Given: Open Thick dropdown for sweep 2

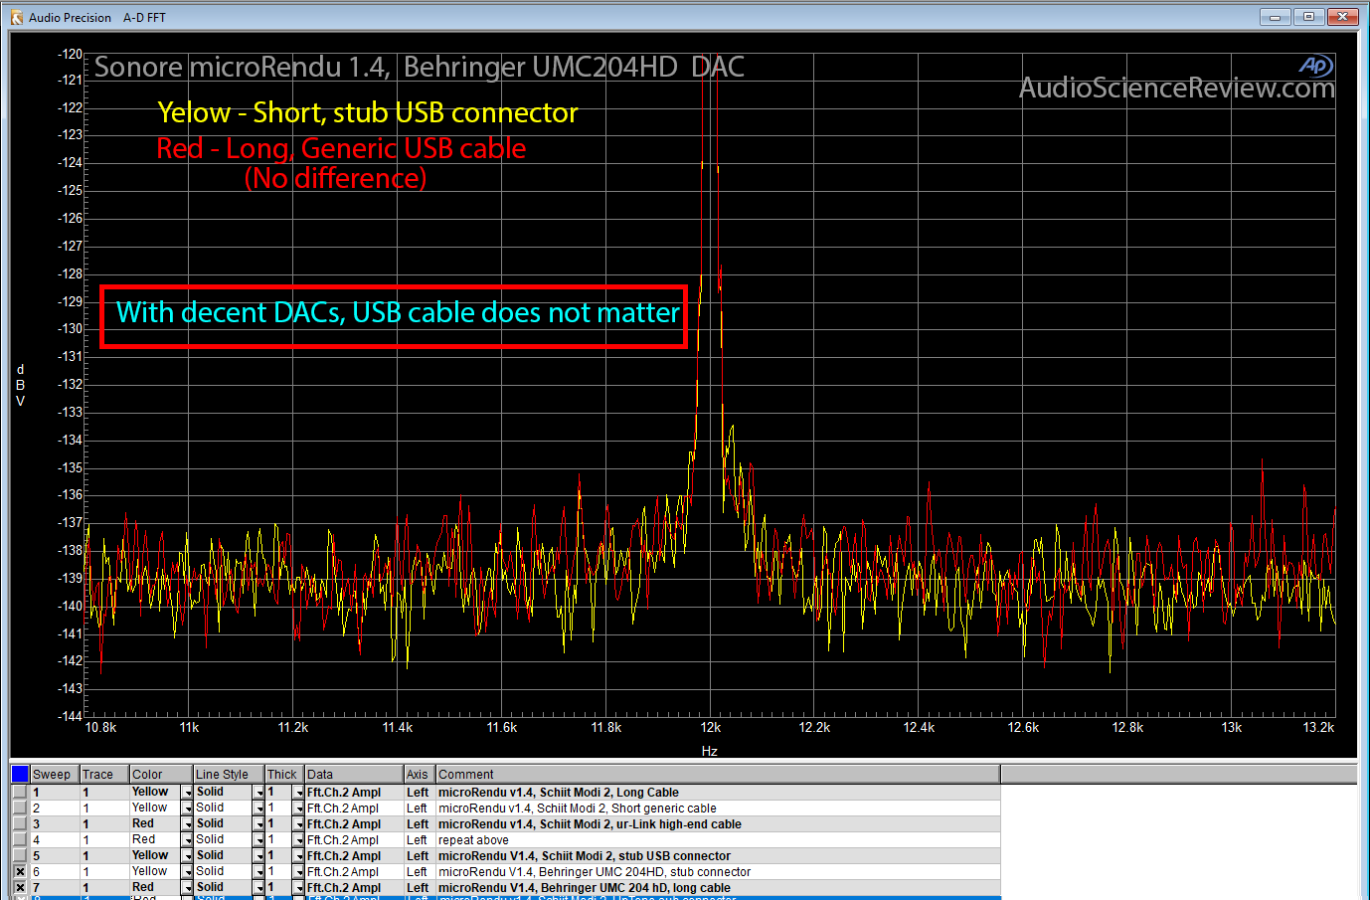Looking at the screenshot, I should point(298,808).
